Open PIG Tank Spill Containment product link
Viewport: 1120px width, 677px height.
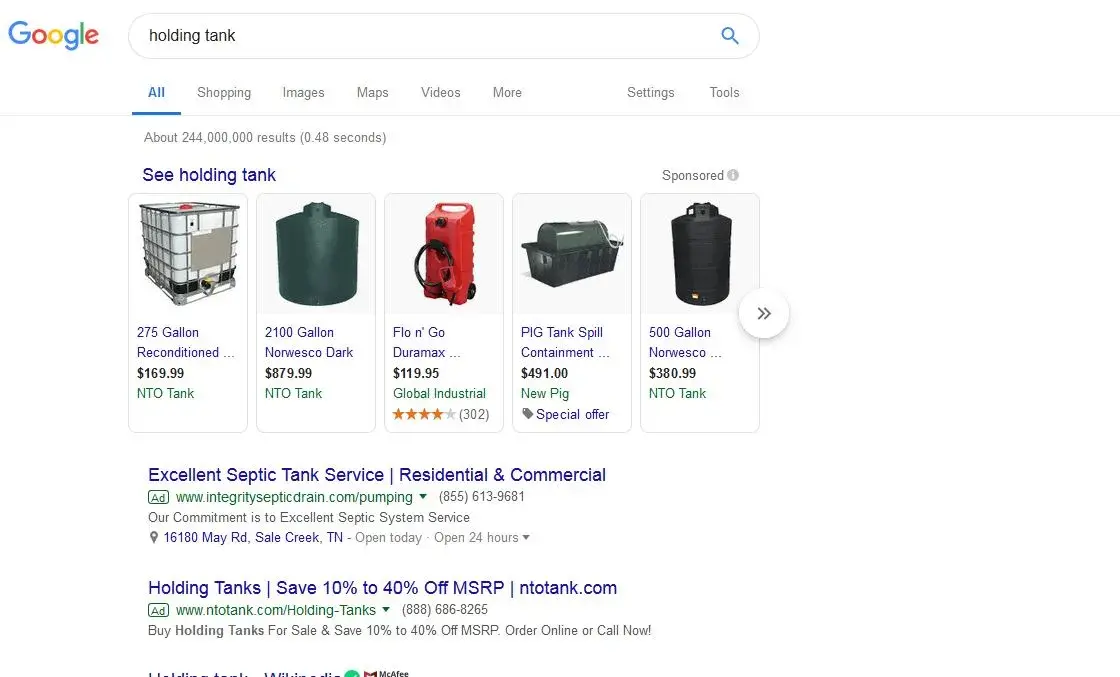click(565, 342)
